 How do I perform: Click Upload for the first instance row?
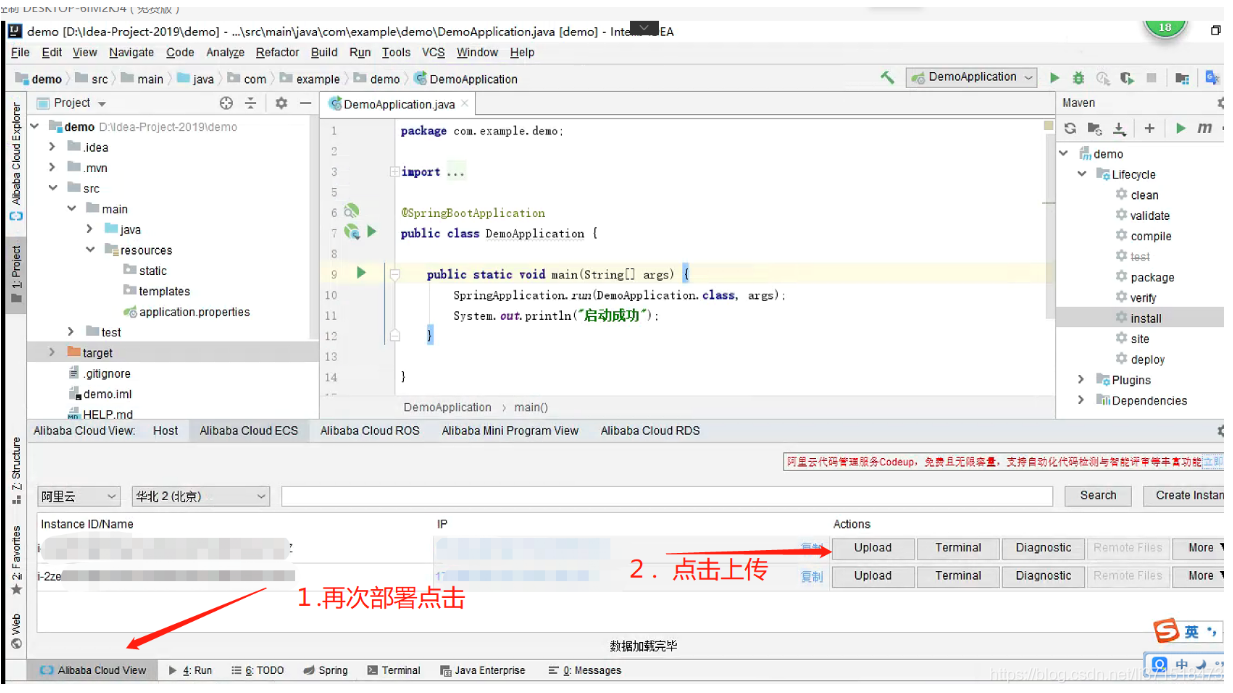coord(873,548)
